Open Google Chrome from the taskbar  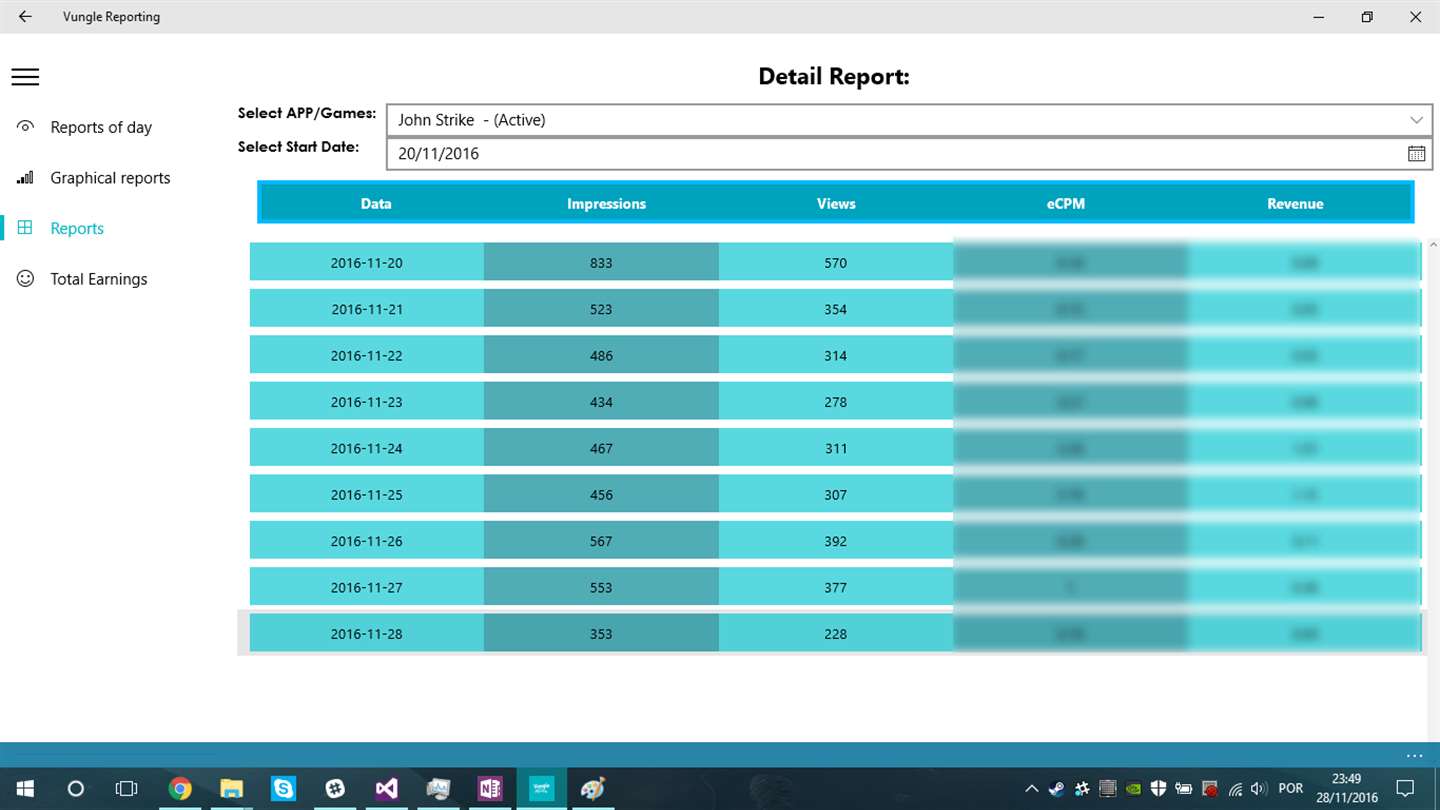[180, 789]
